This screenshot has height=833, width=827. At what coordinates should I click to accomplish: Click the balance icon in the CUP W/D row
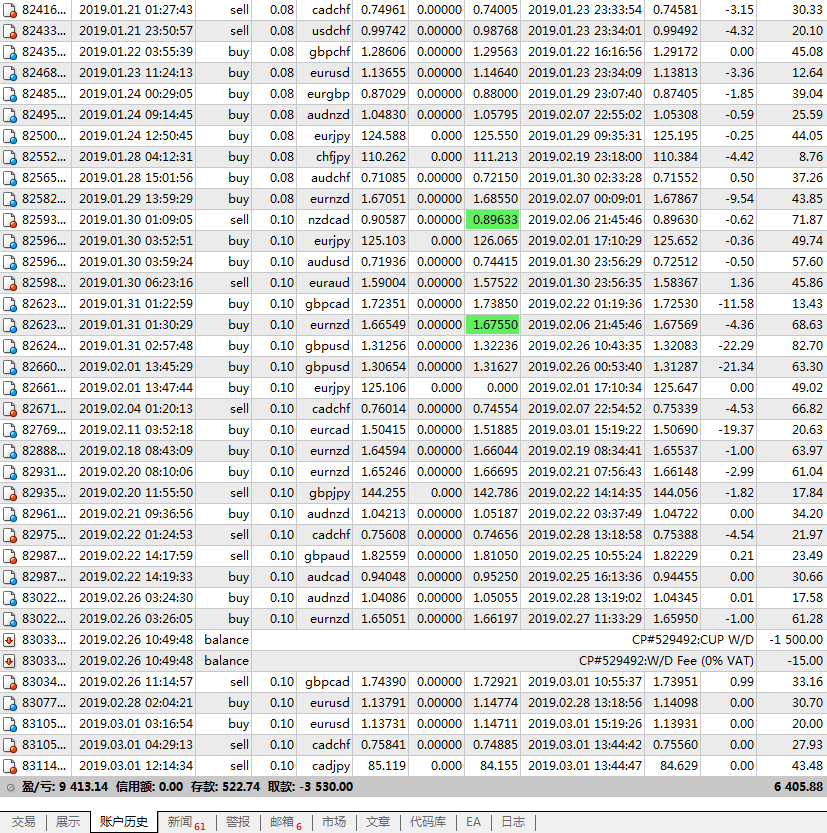(9, 640)
